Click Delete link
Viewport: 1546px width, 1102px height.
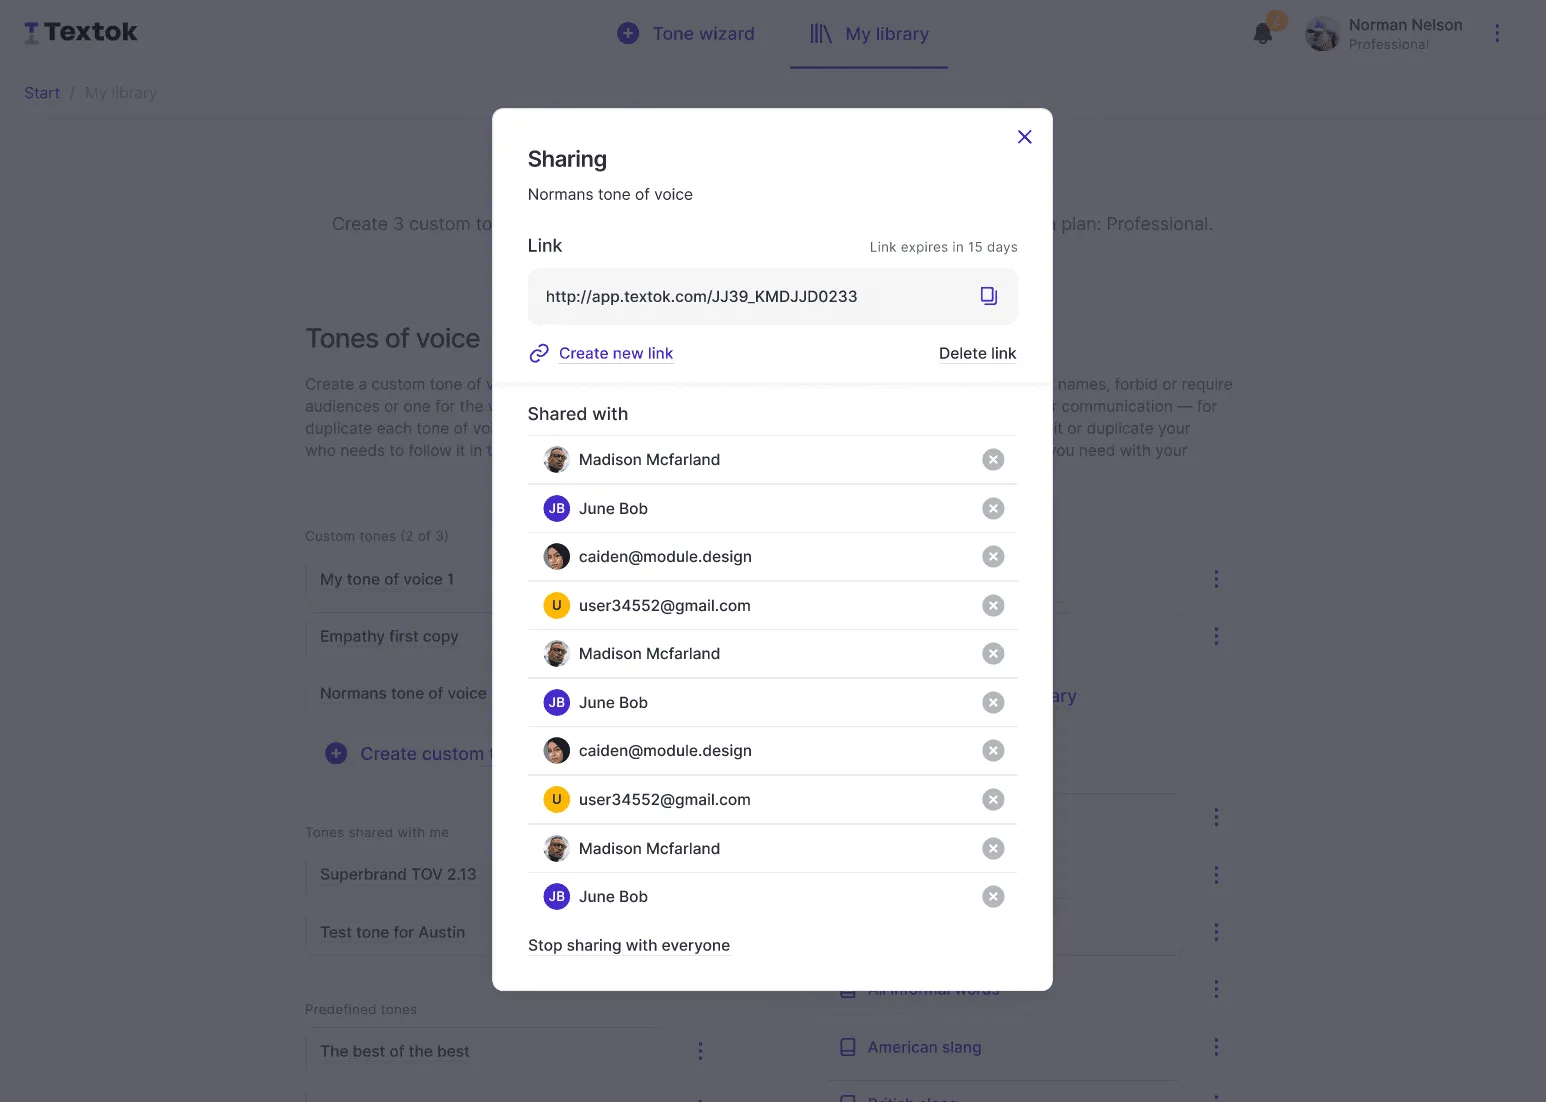(x=977, y=353)
